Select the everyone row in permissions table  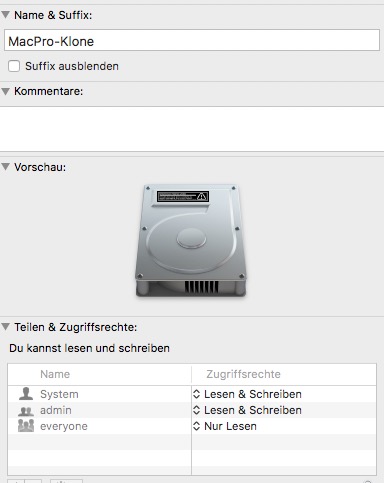point(192,426)
